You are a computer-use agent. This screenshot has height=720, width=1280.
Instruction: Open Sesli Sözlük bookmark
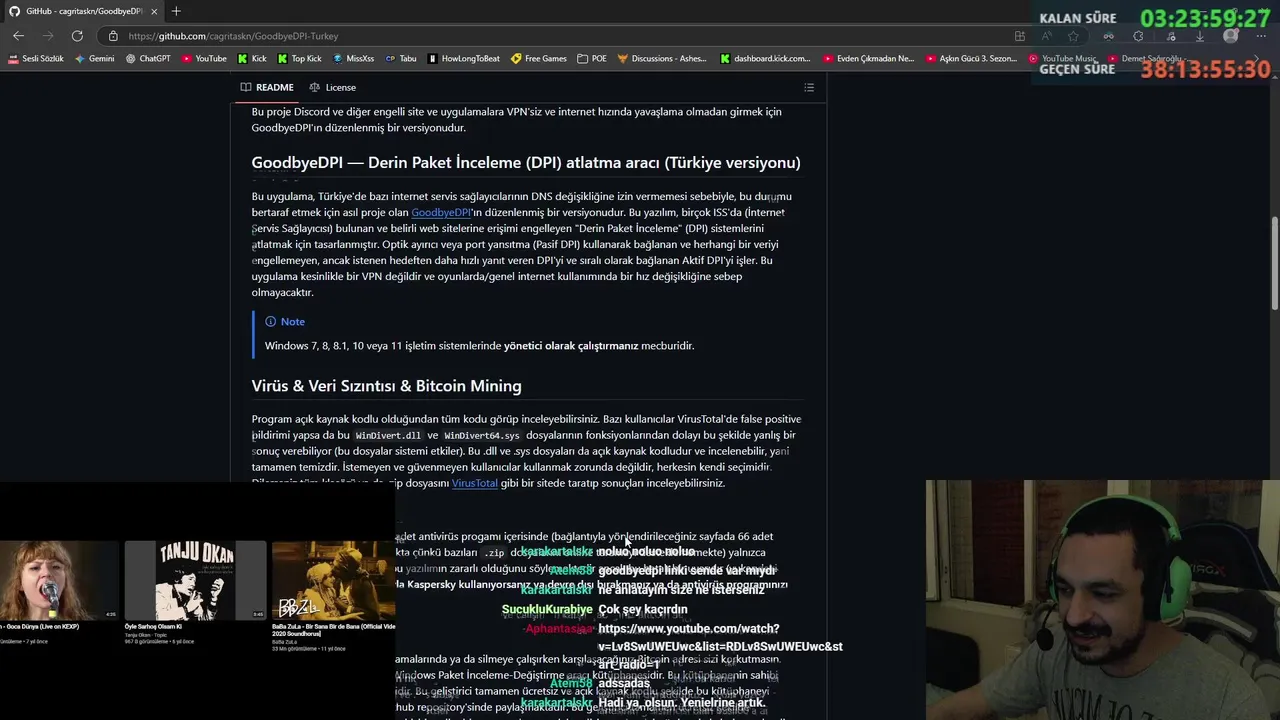(x=35, y=58)
